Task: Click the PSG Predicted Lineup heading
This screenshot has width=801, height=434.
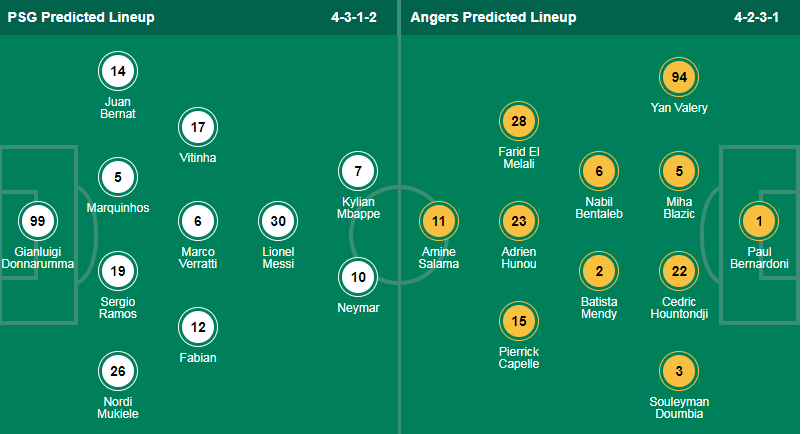Action: (81, 17)
